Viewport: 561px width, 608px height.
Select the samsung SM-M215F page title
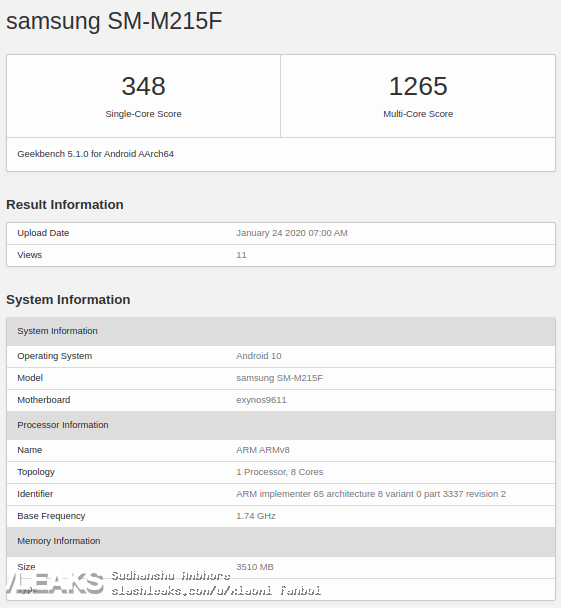pyautogui.click(x=114, y=21)
